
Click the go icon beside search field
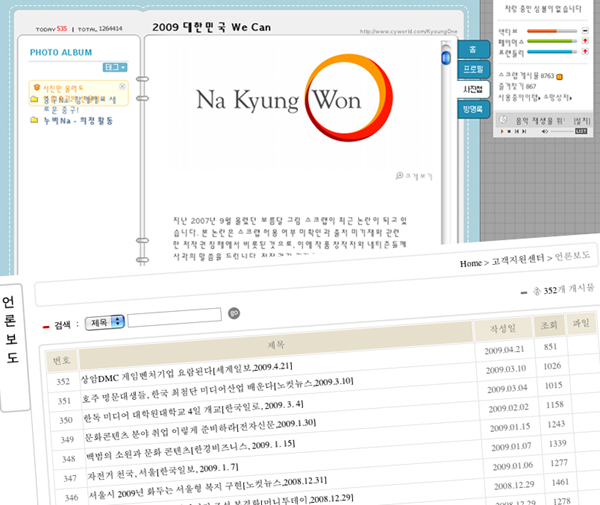coord(235,313)
